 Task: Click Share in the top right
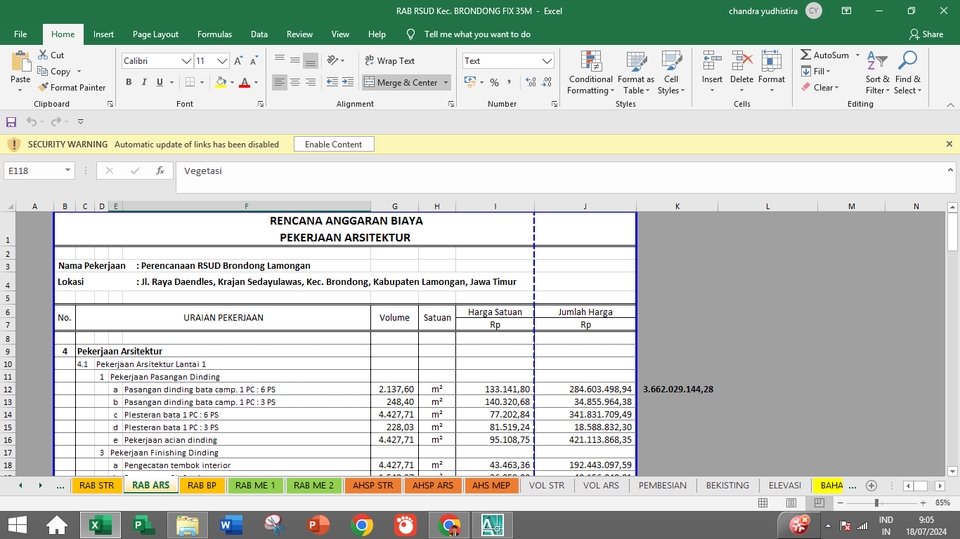(x=925, y=34)
